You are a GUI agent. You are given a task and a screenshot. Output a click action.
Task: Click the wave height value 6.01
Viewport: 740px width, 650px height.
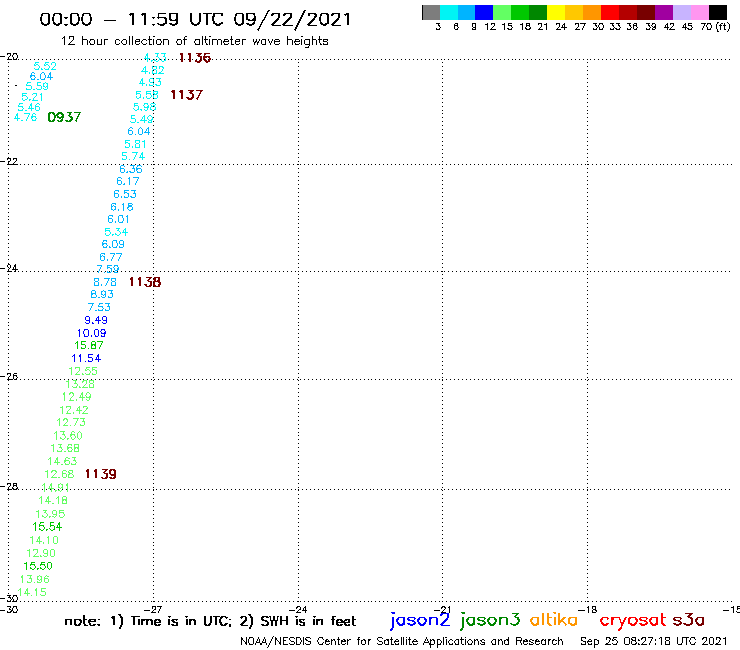(118, 219)
